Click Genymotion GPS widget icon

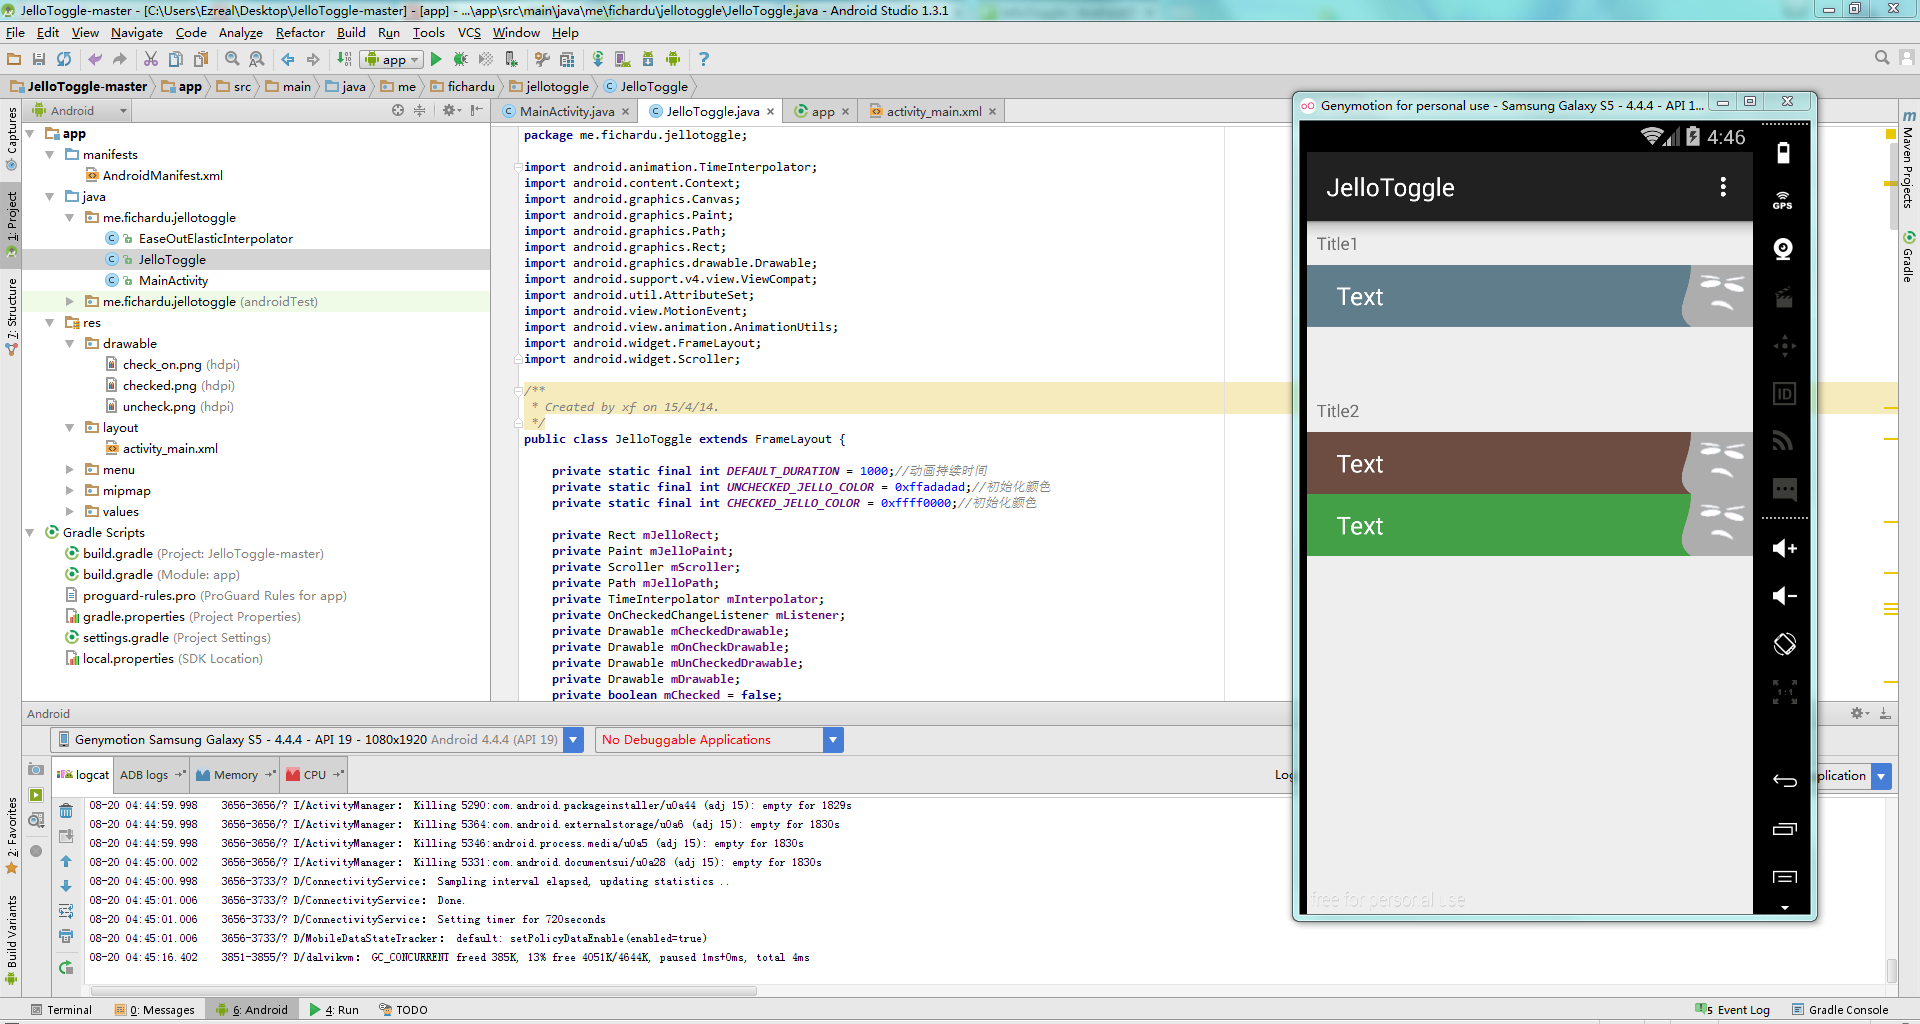click(1783, 200)
